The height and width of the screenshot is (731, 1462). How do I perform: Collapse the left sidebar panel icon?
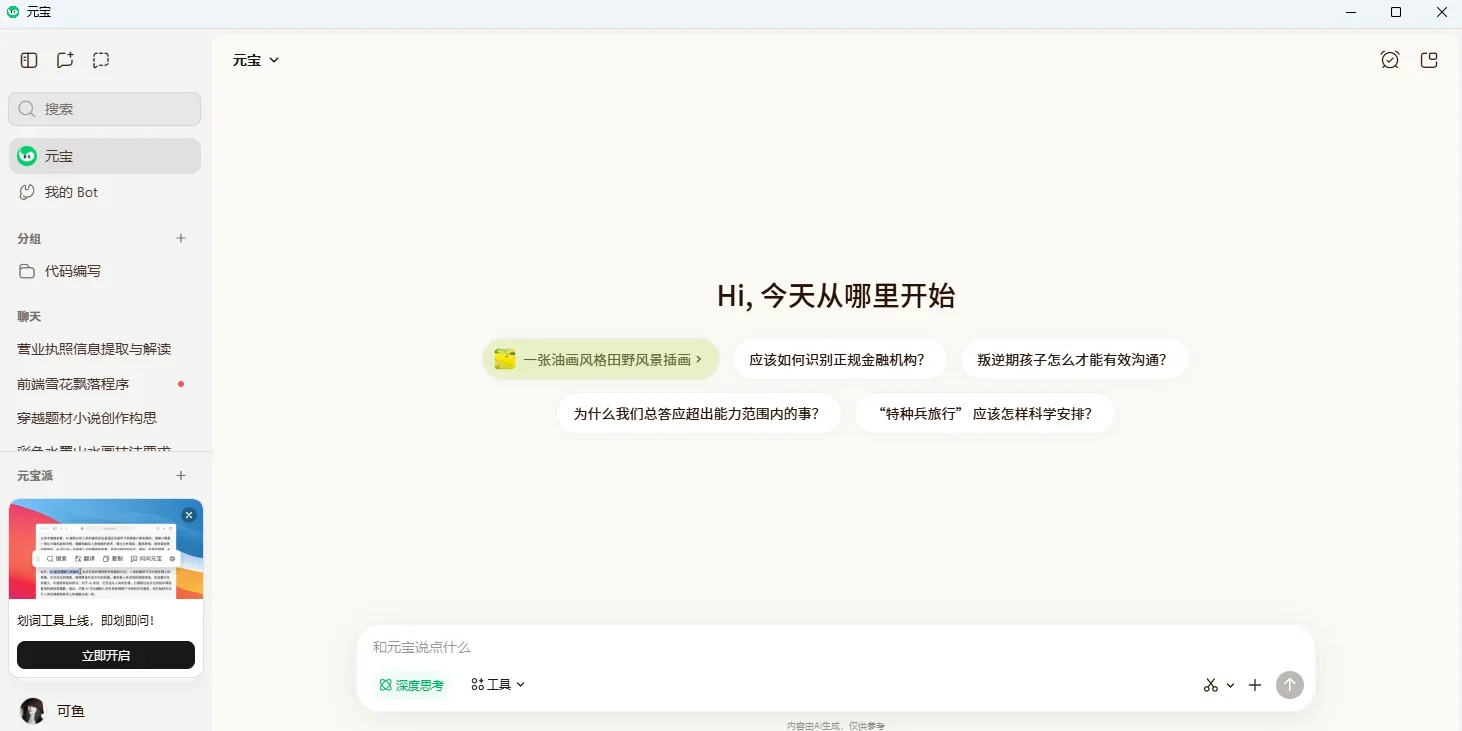29,60
